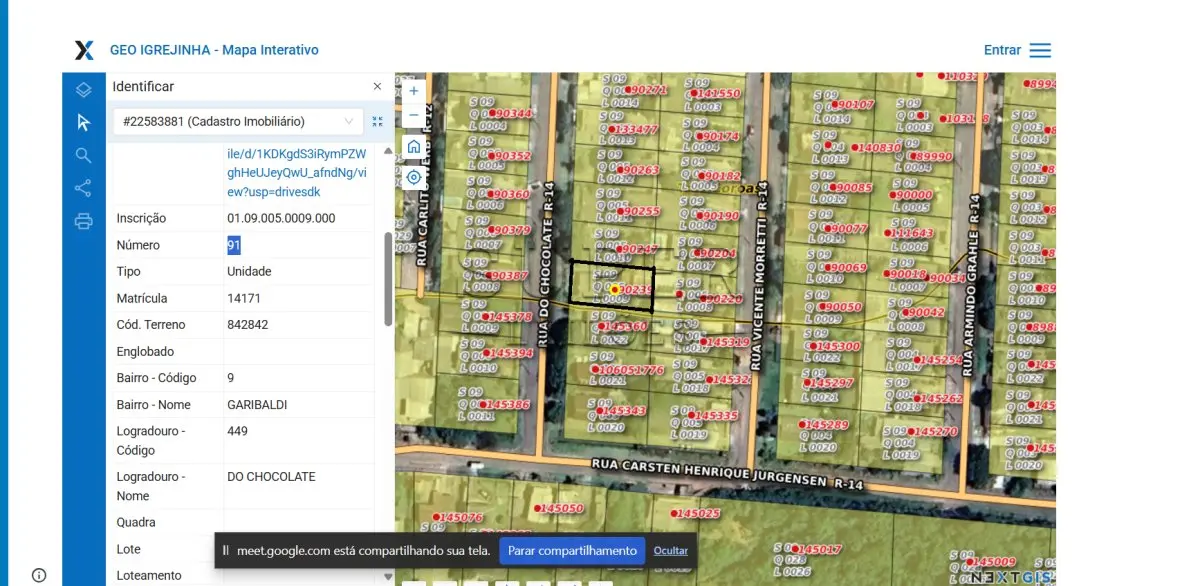1200x586 pixels.
Task: Click RUA DO CHOCOLATE street label on map
Action: point(546,266)
